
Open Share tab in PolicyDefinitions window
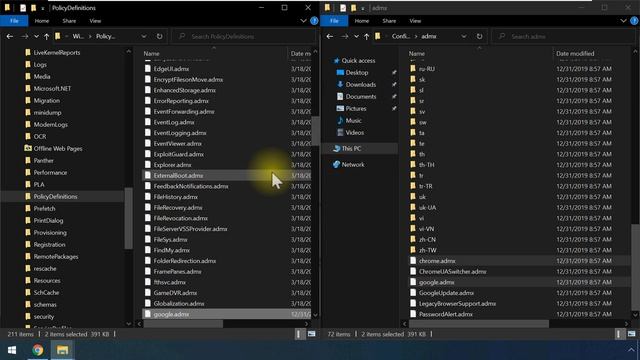pos(69,21)
